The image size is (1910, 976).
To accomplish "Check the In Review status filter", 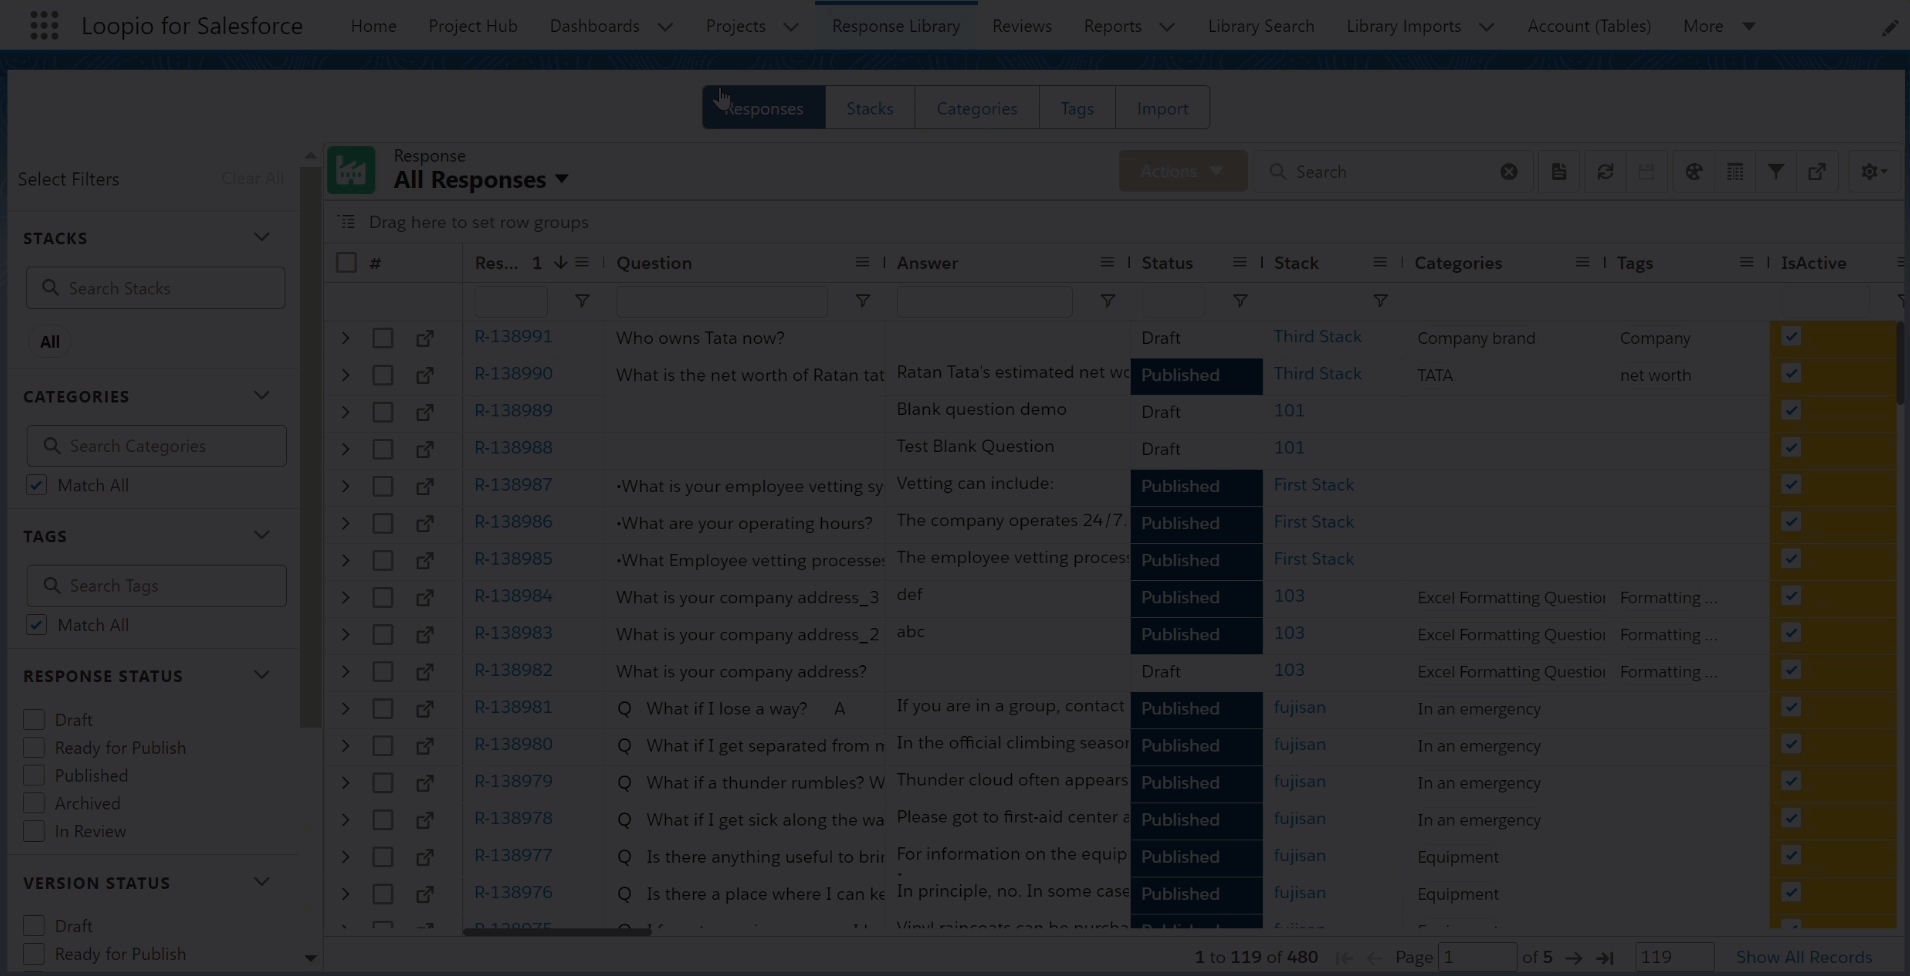I will click(x=34, y=831).
